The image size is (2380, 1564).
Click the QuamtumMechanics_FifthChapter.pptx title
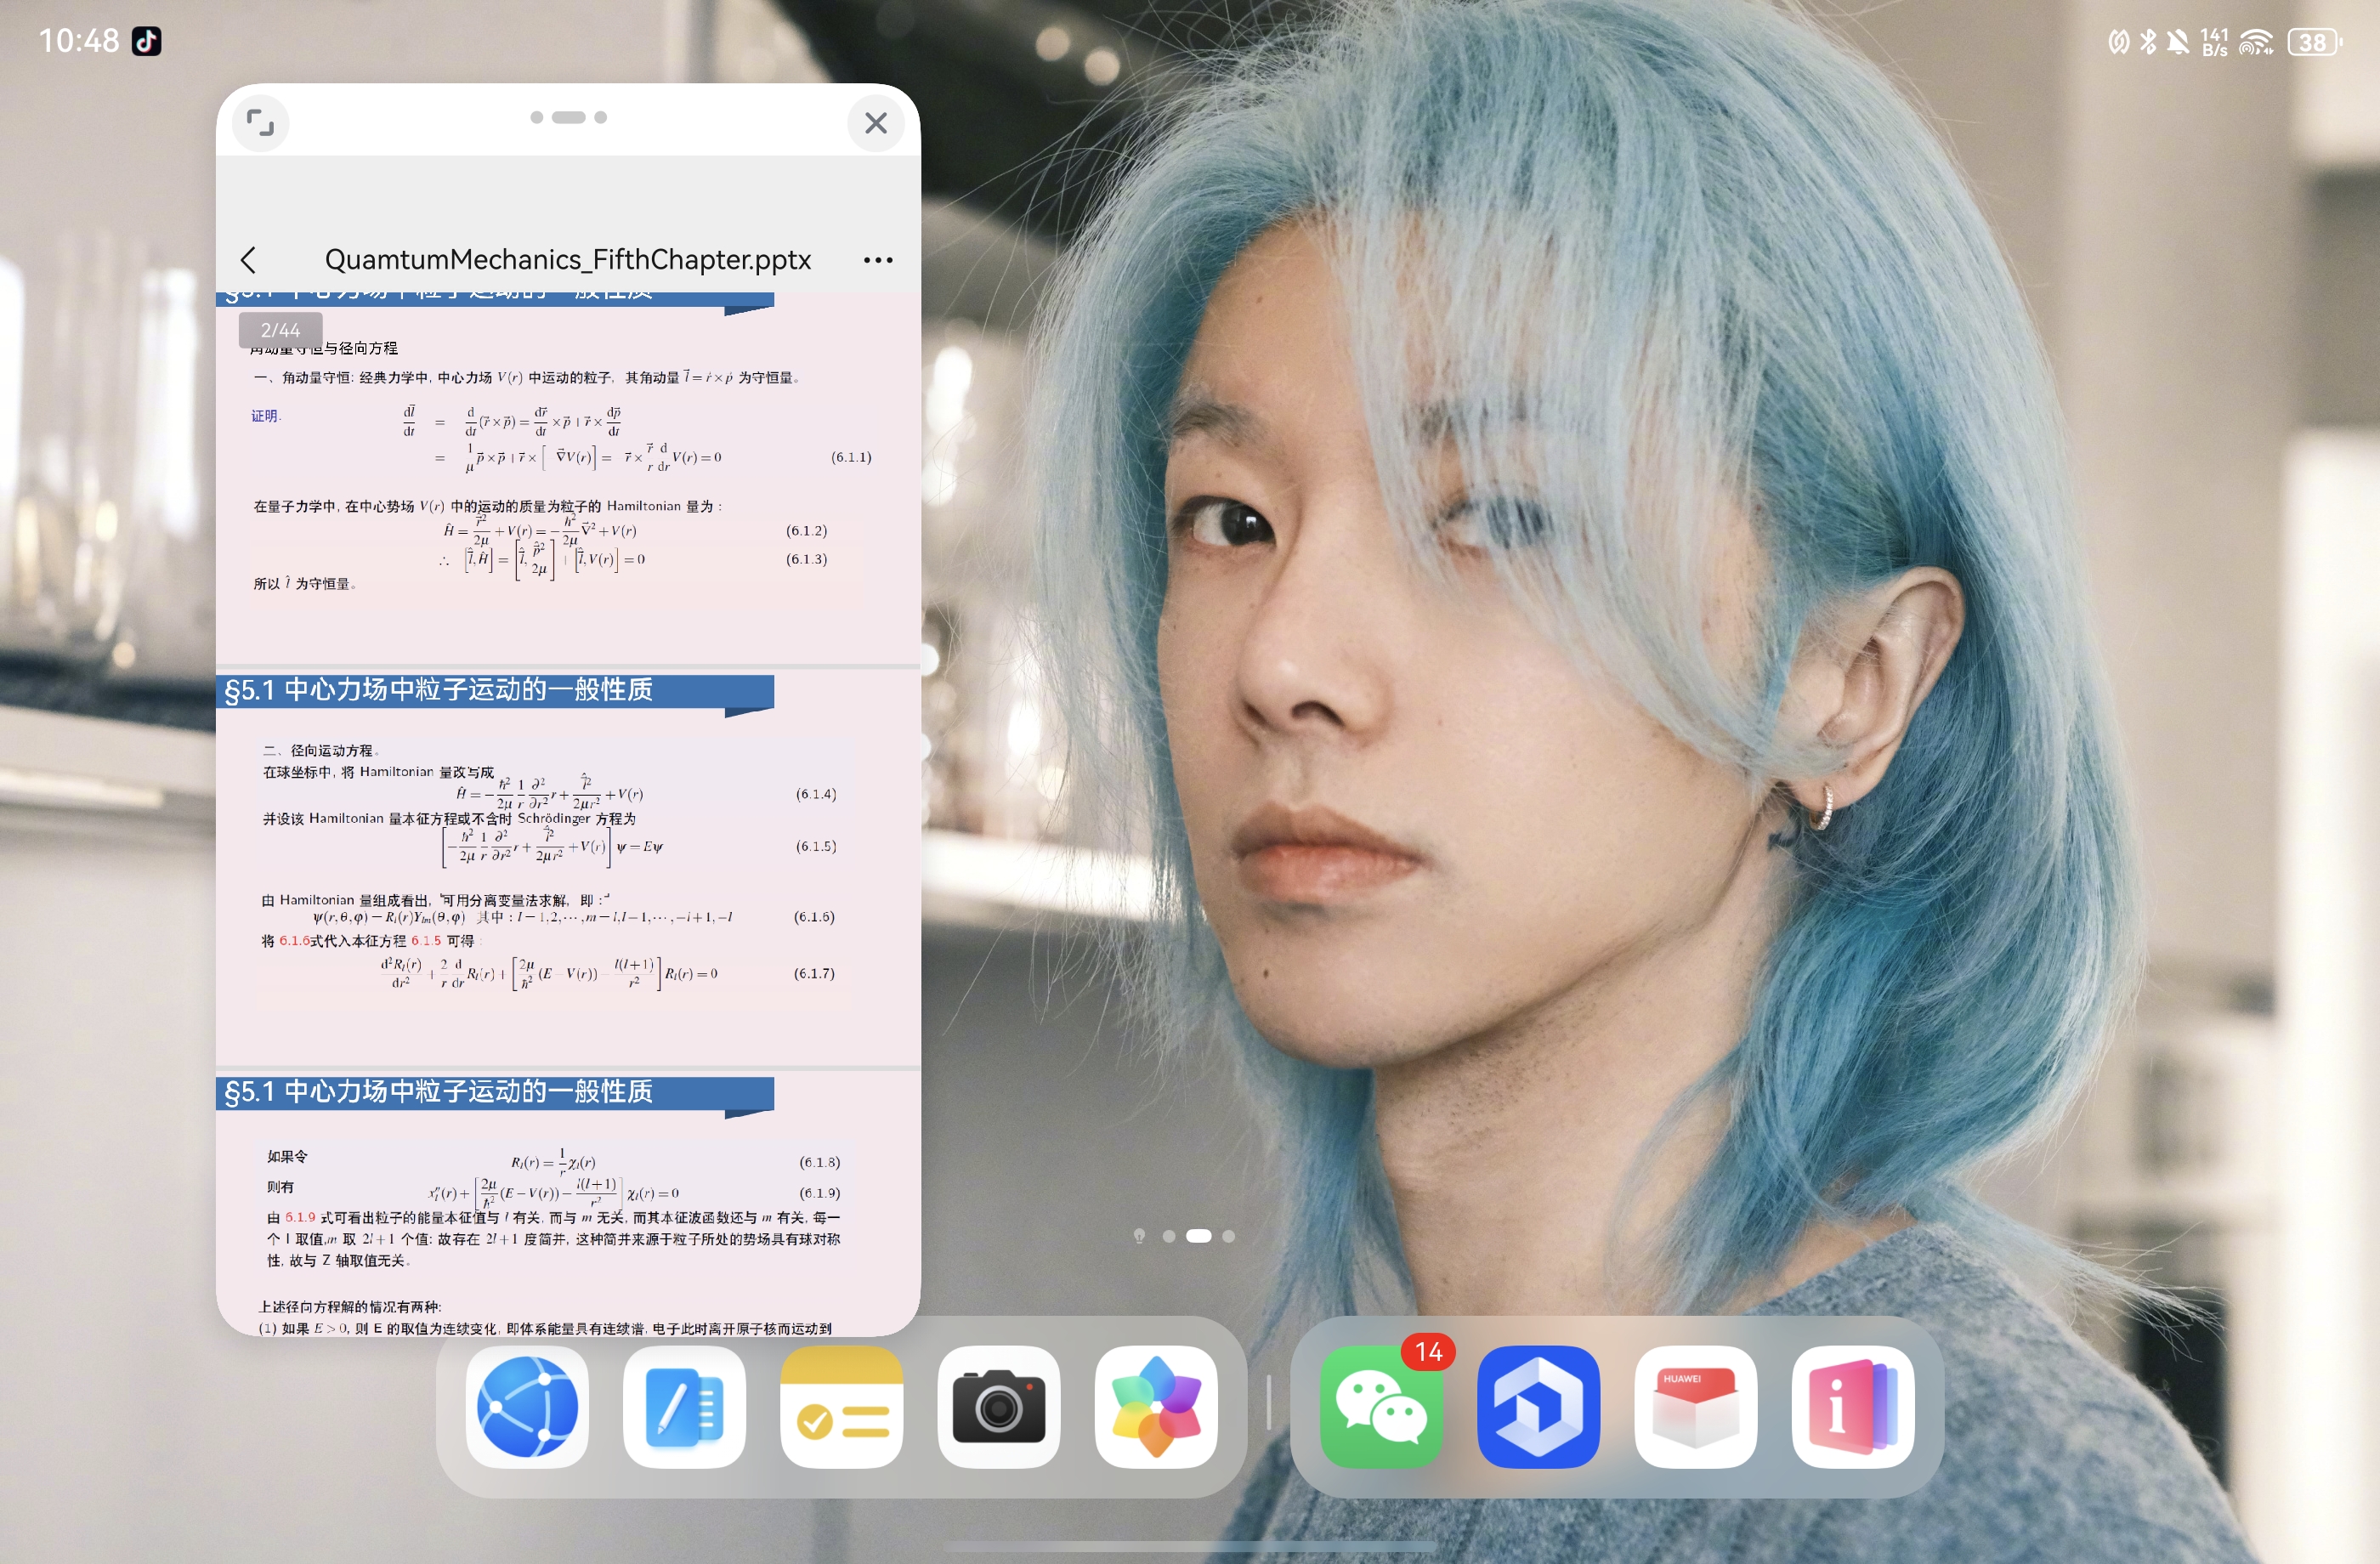(x=567, y=260)
